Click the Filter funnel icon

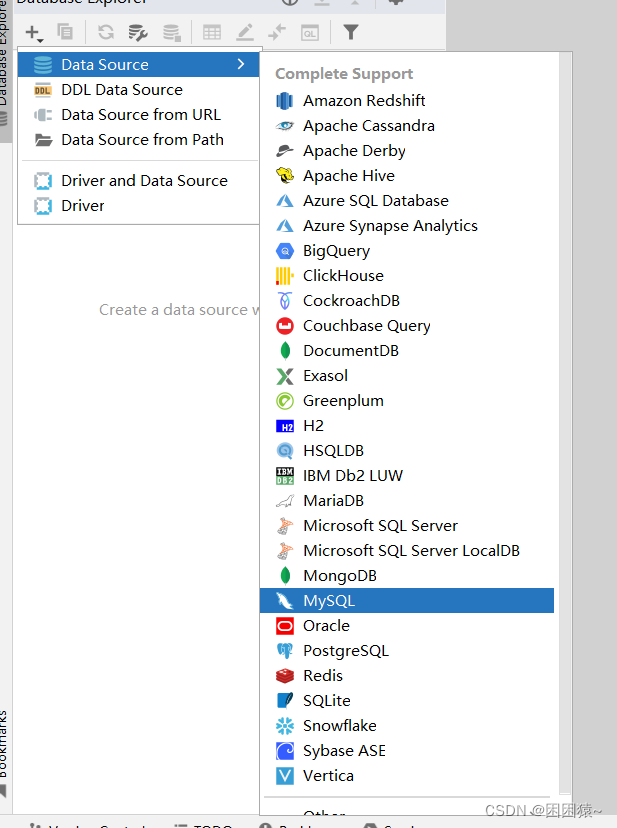tap(351, 32)
